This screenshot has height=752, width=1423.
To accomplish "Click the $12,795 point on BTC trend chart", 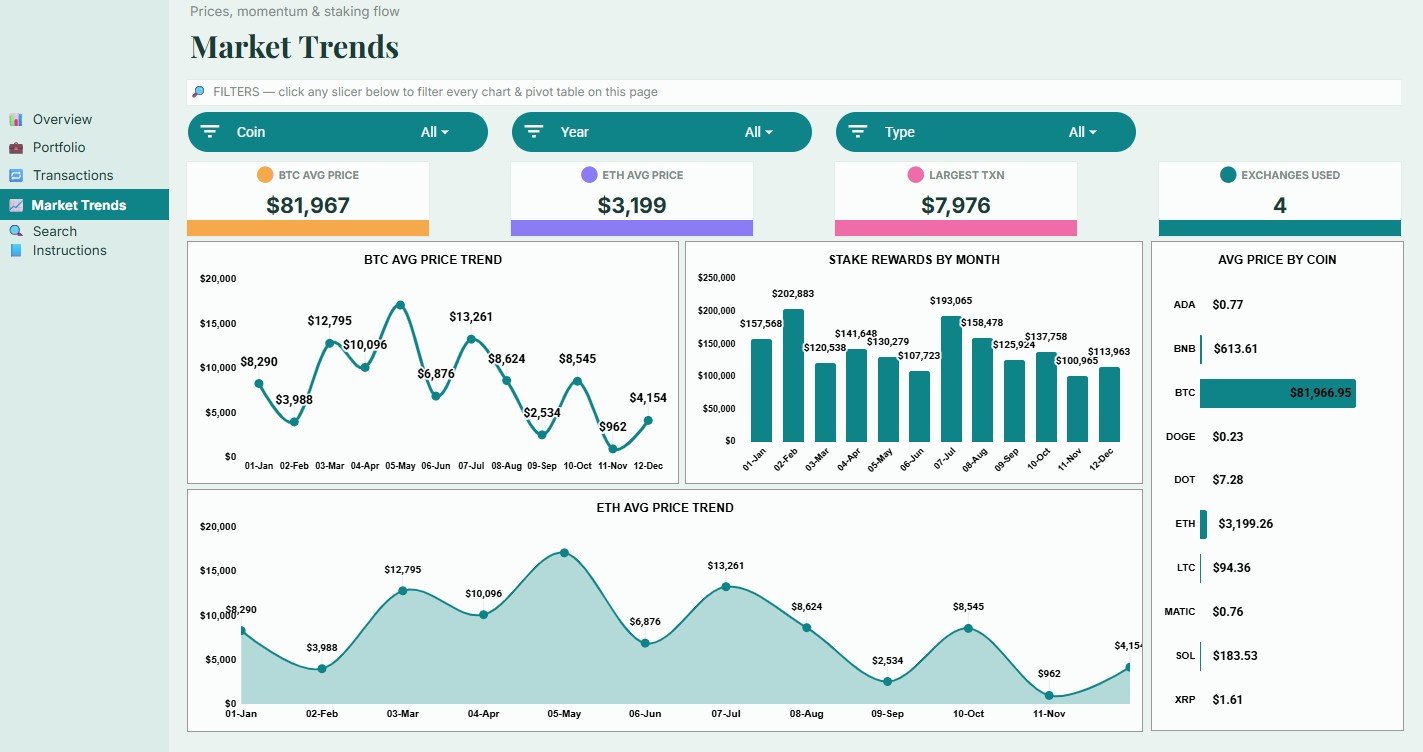I will (x=329, y=343).
